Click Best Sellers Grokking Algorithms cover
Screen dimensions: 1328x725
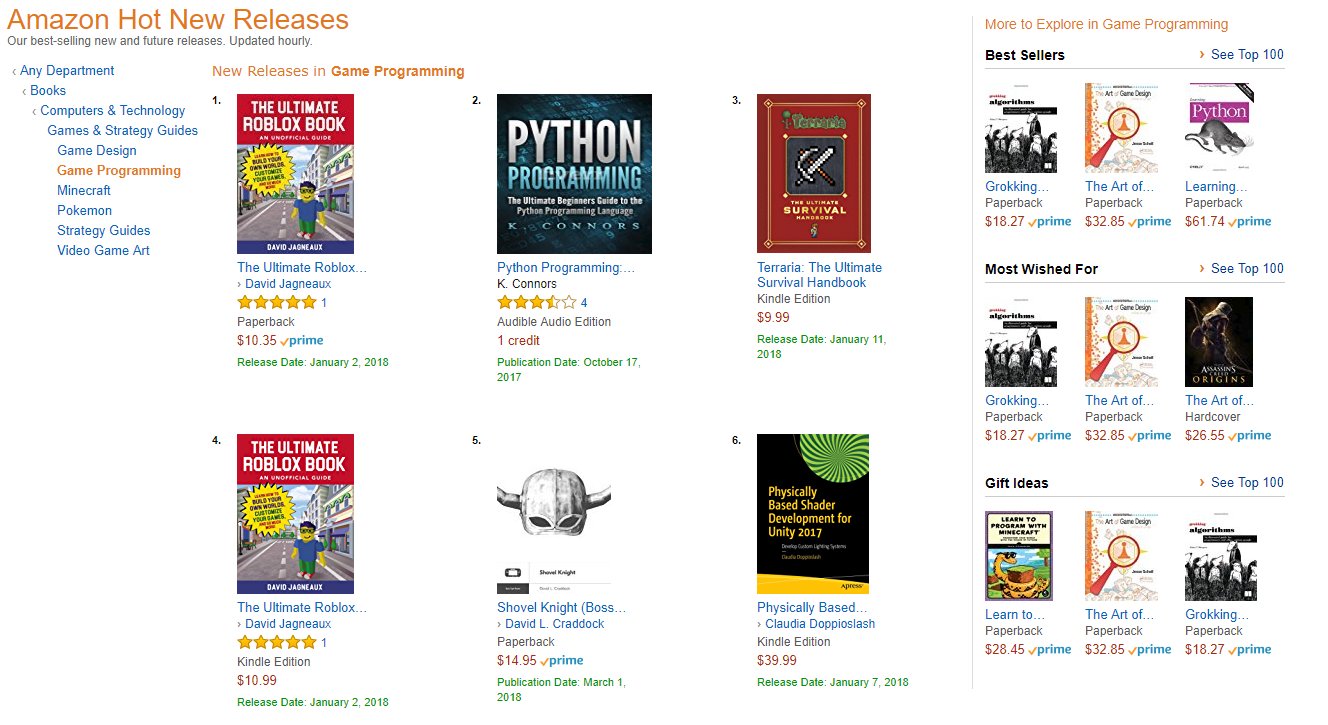pyautogui.click(x=1020, y=128)
